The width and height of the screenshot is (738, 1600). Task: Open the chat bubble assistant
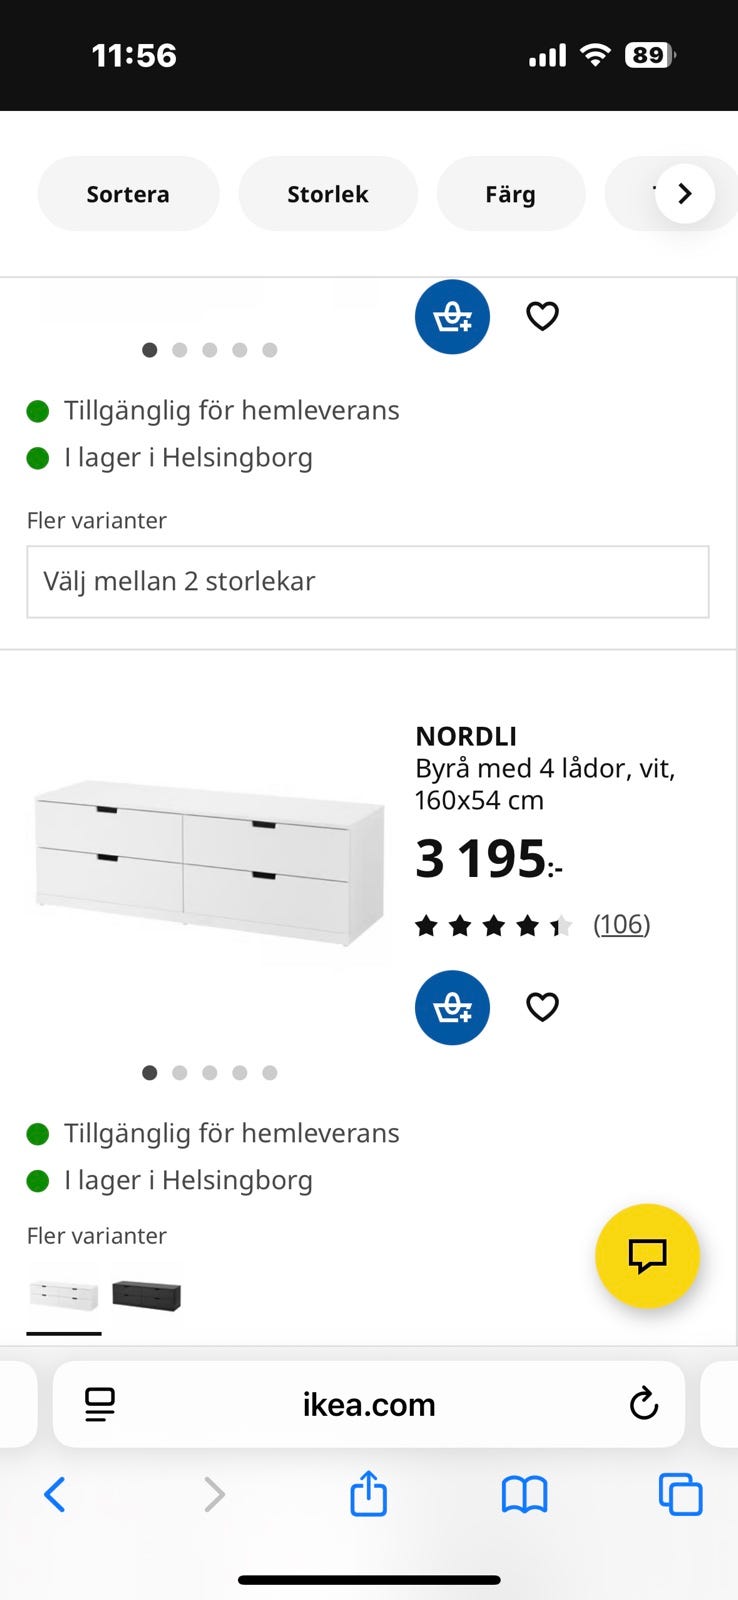[x=647, y=1257]
